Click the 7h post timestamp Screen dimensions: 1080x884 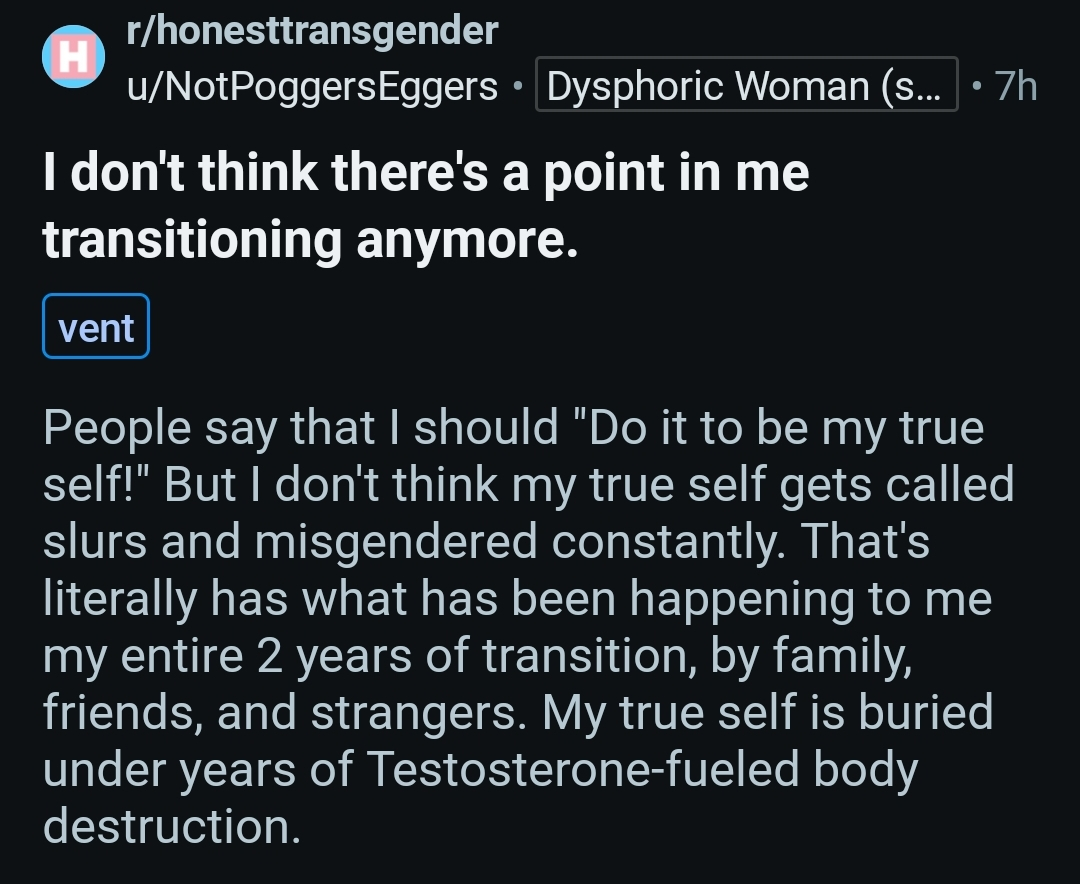pyautogui.click(x=1016, y=87)
